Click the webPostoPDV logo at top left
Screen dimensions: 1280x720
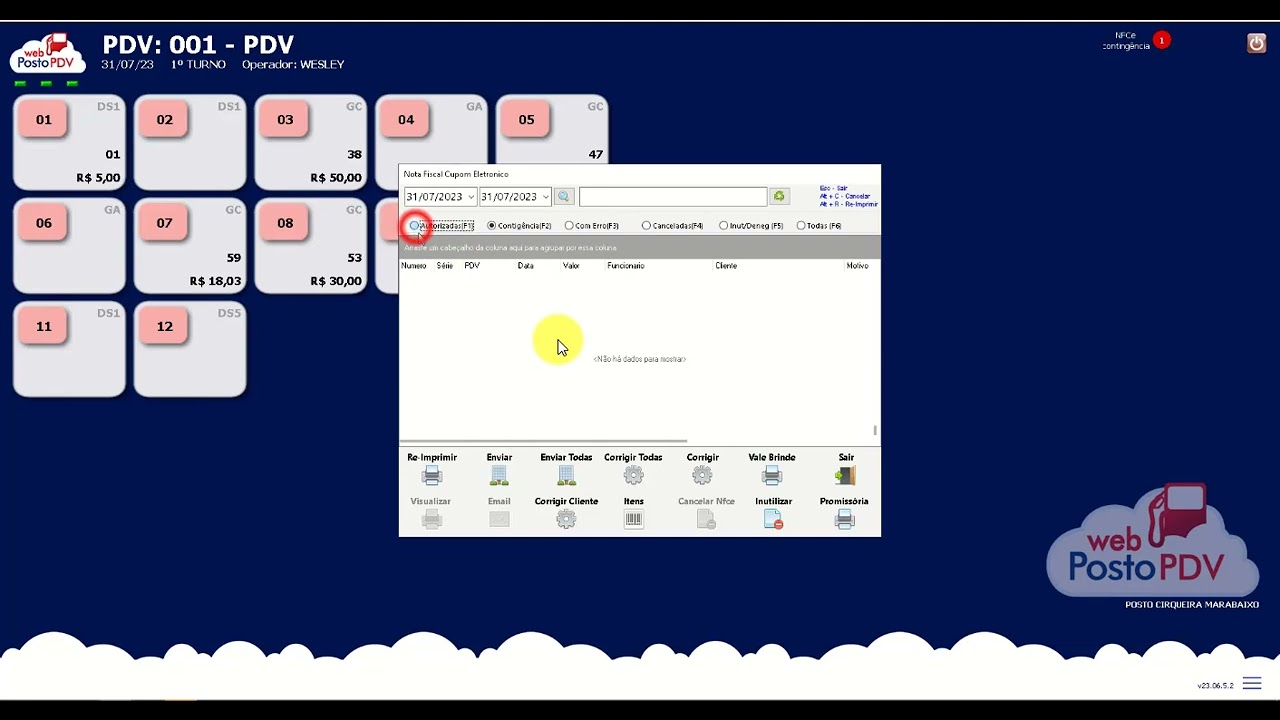pyautogui.click(x=49, y=56)
